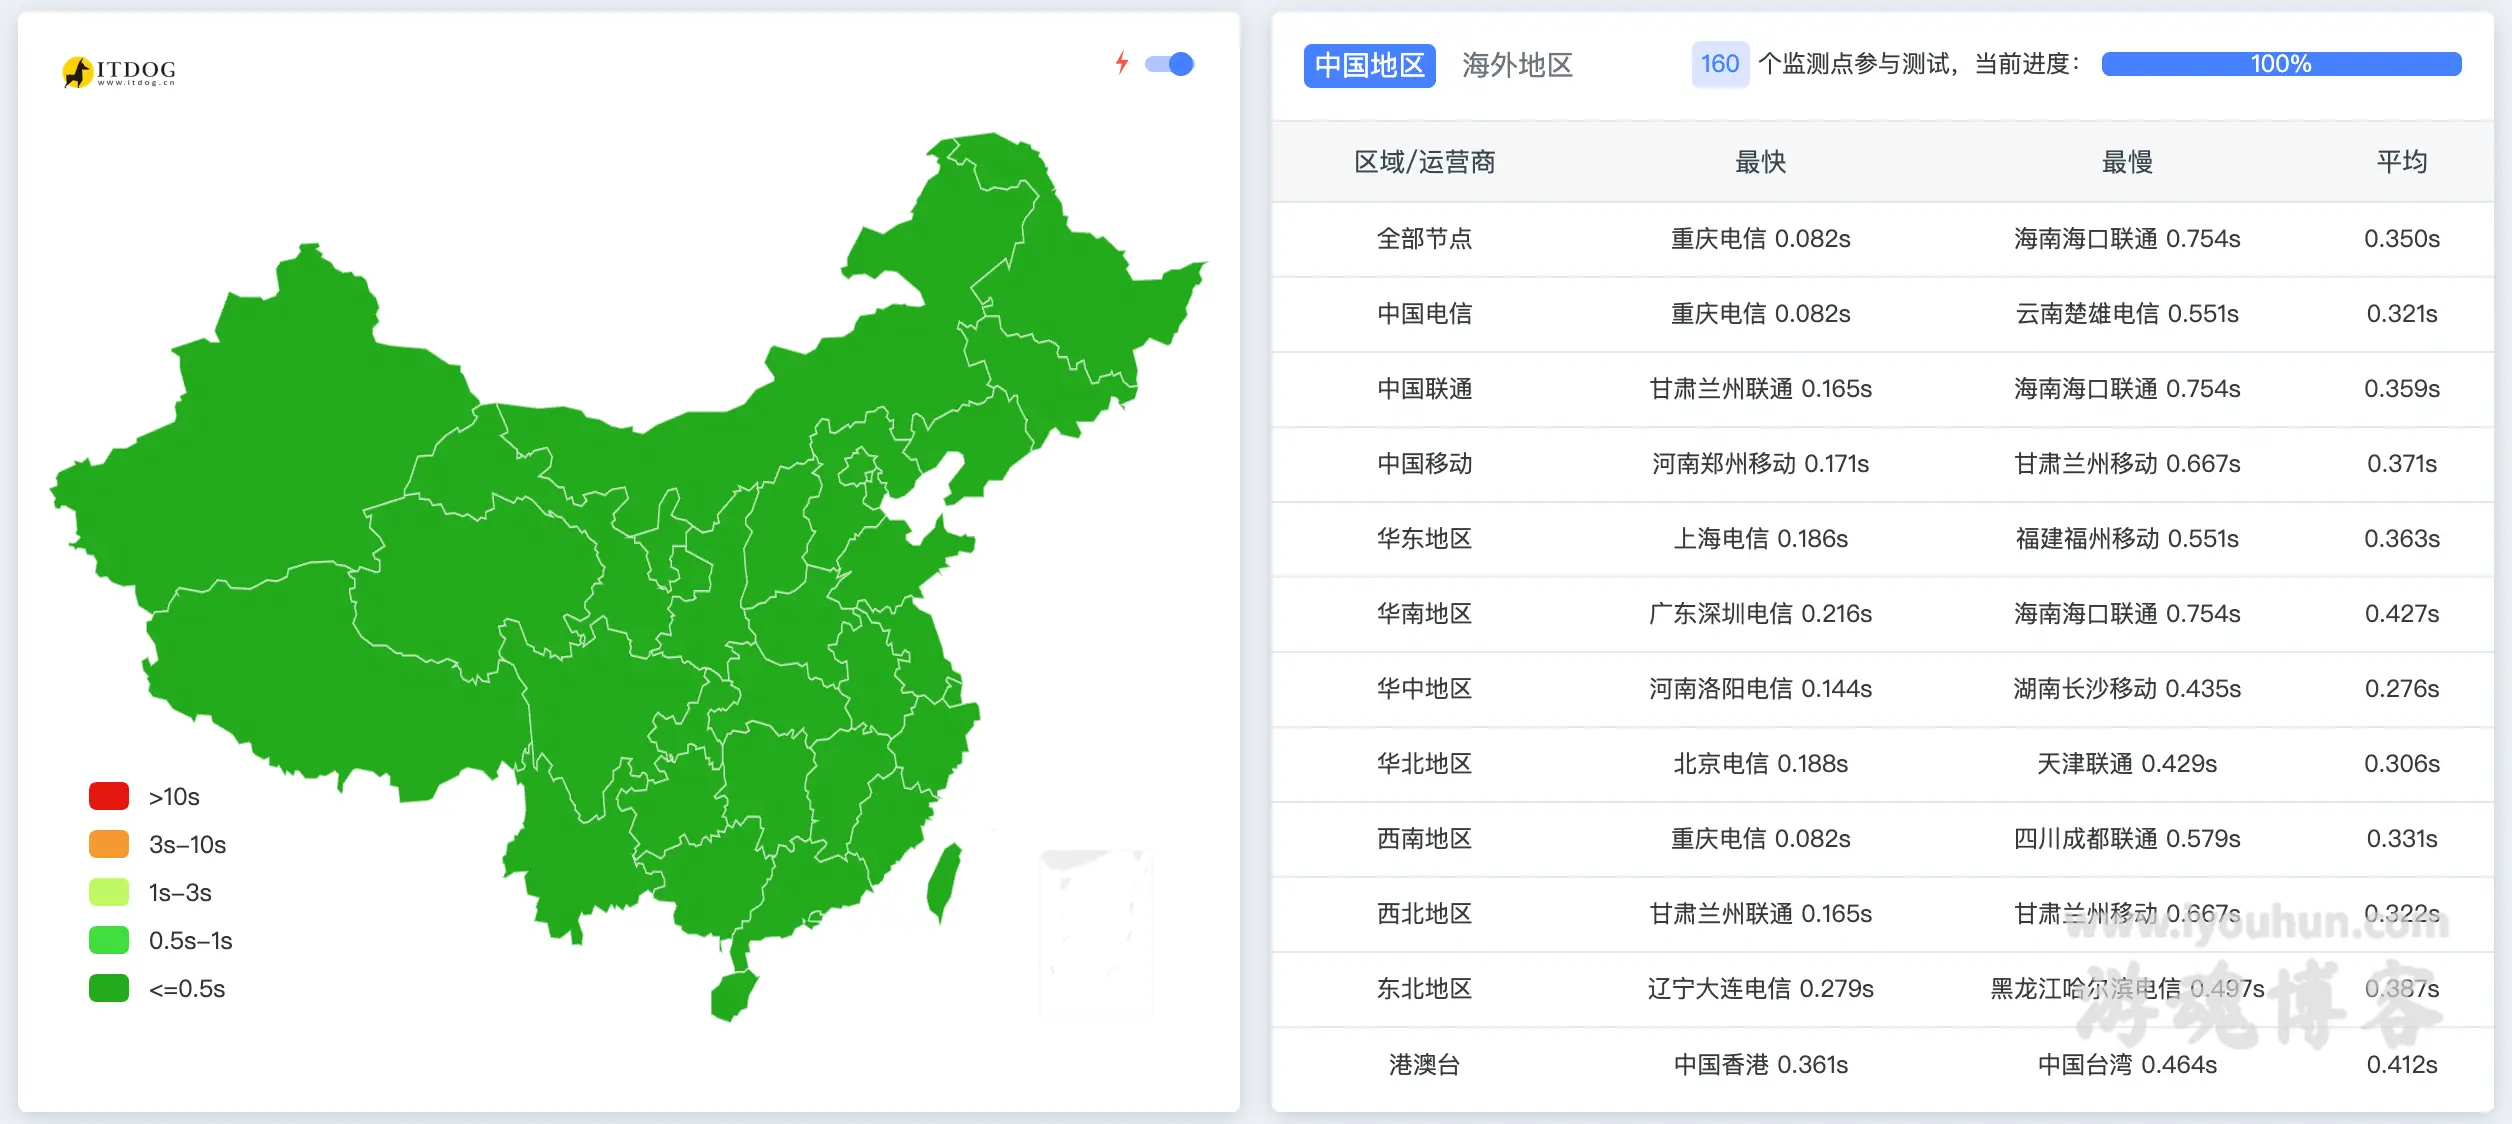
Task: Click the dark green <=0.5s legend swatch
Action: (x=108, y=988)
